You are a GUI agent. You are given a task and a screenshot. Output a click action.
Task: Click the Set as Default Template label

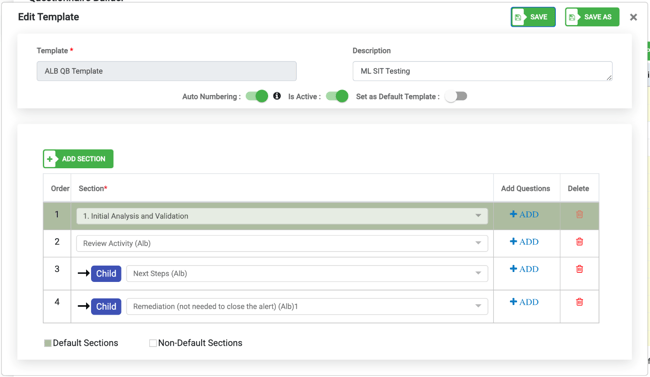[x=398, y=97]
